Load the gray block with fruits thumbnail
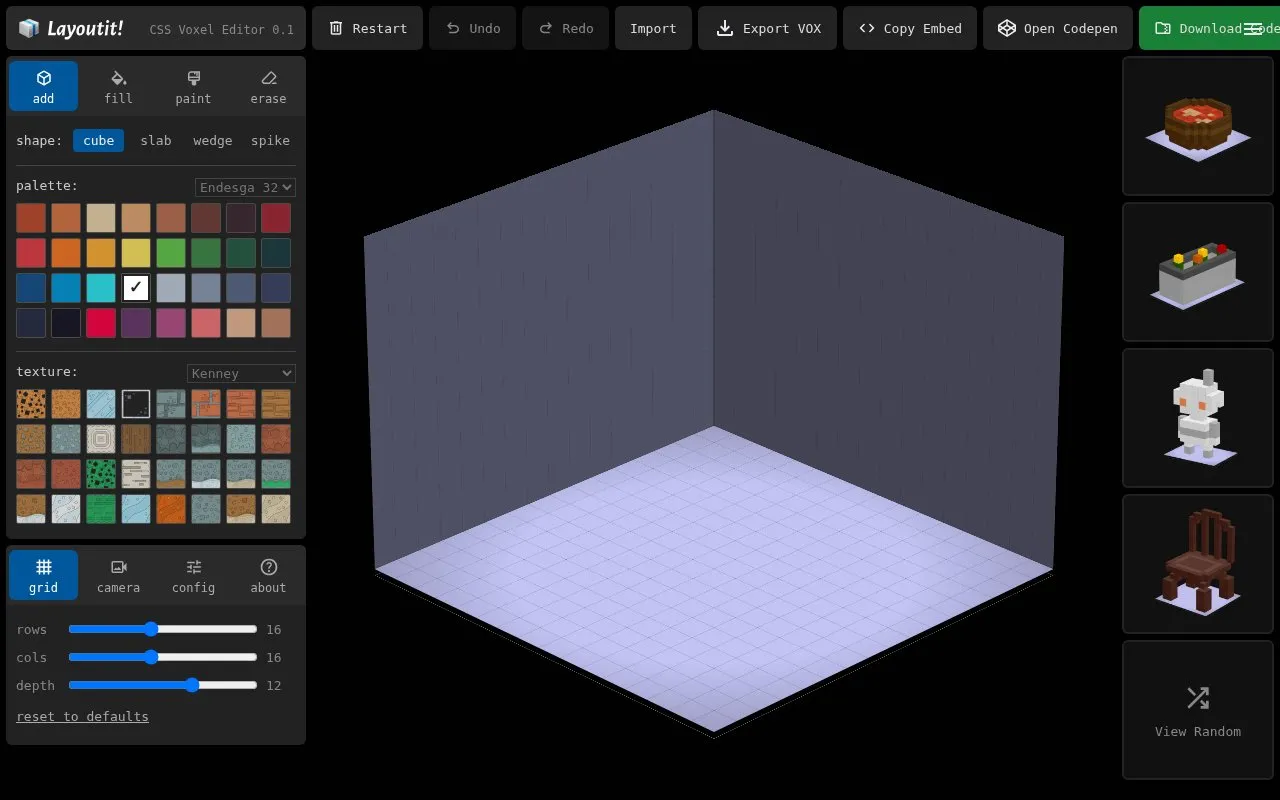 [x=1198, y=272]
